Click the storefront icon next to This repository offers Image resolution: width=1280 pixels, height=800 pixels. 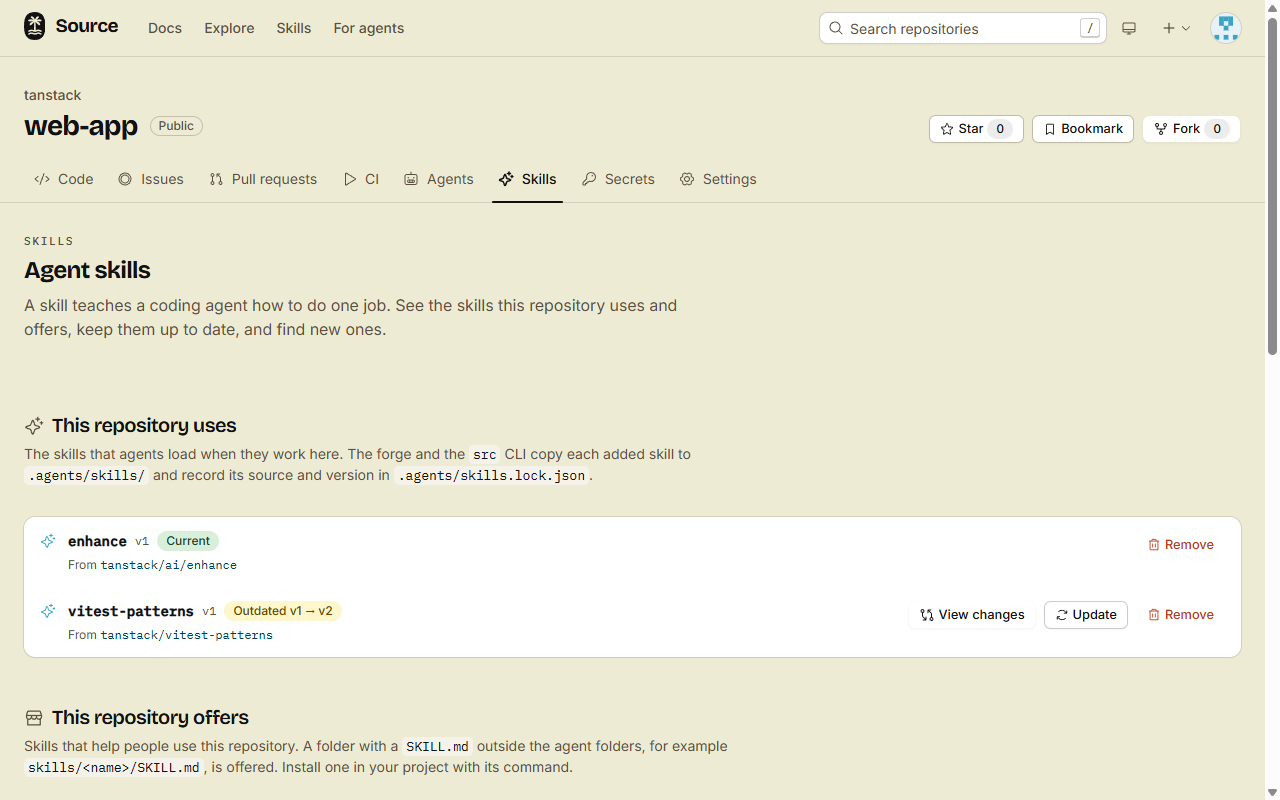[34, 718]
